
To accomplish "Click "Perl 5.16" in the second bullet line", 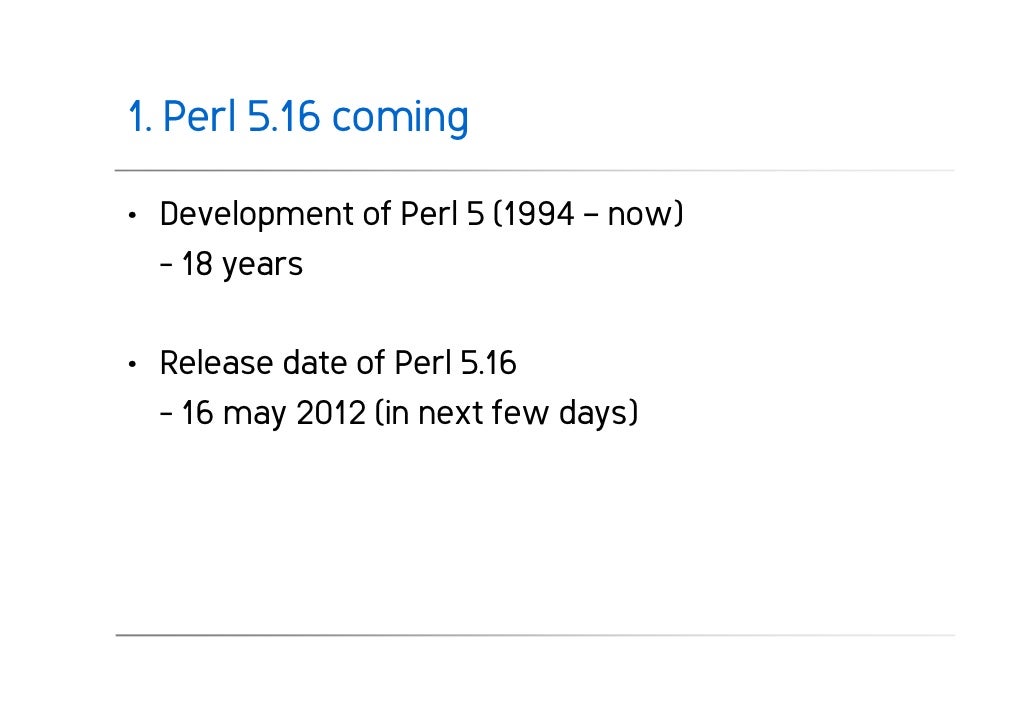I will click(x=455, y=363).
